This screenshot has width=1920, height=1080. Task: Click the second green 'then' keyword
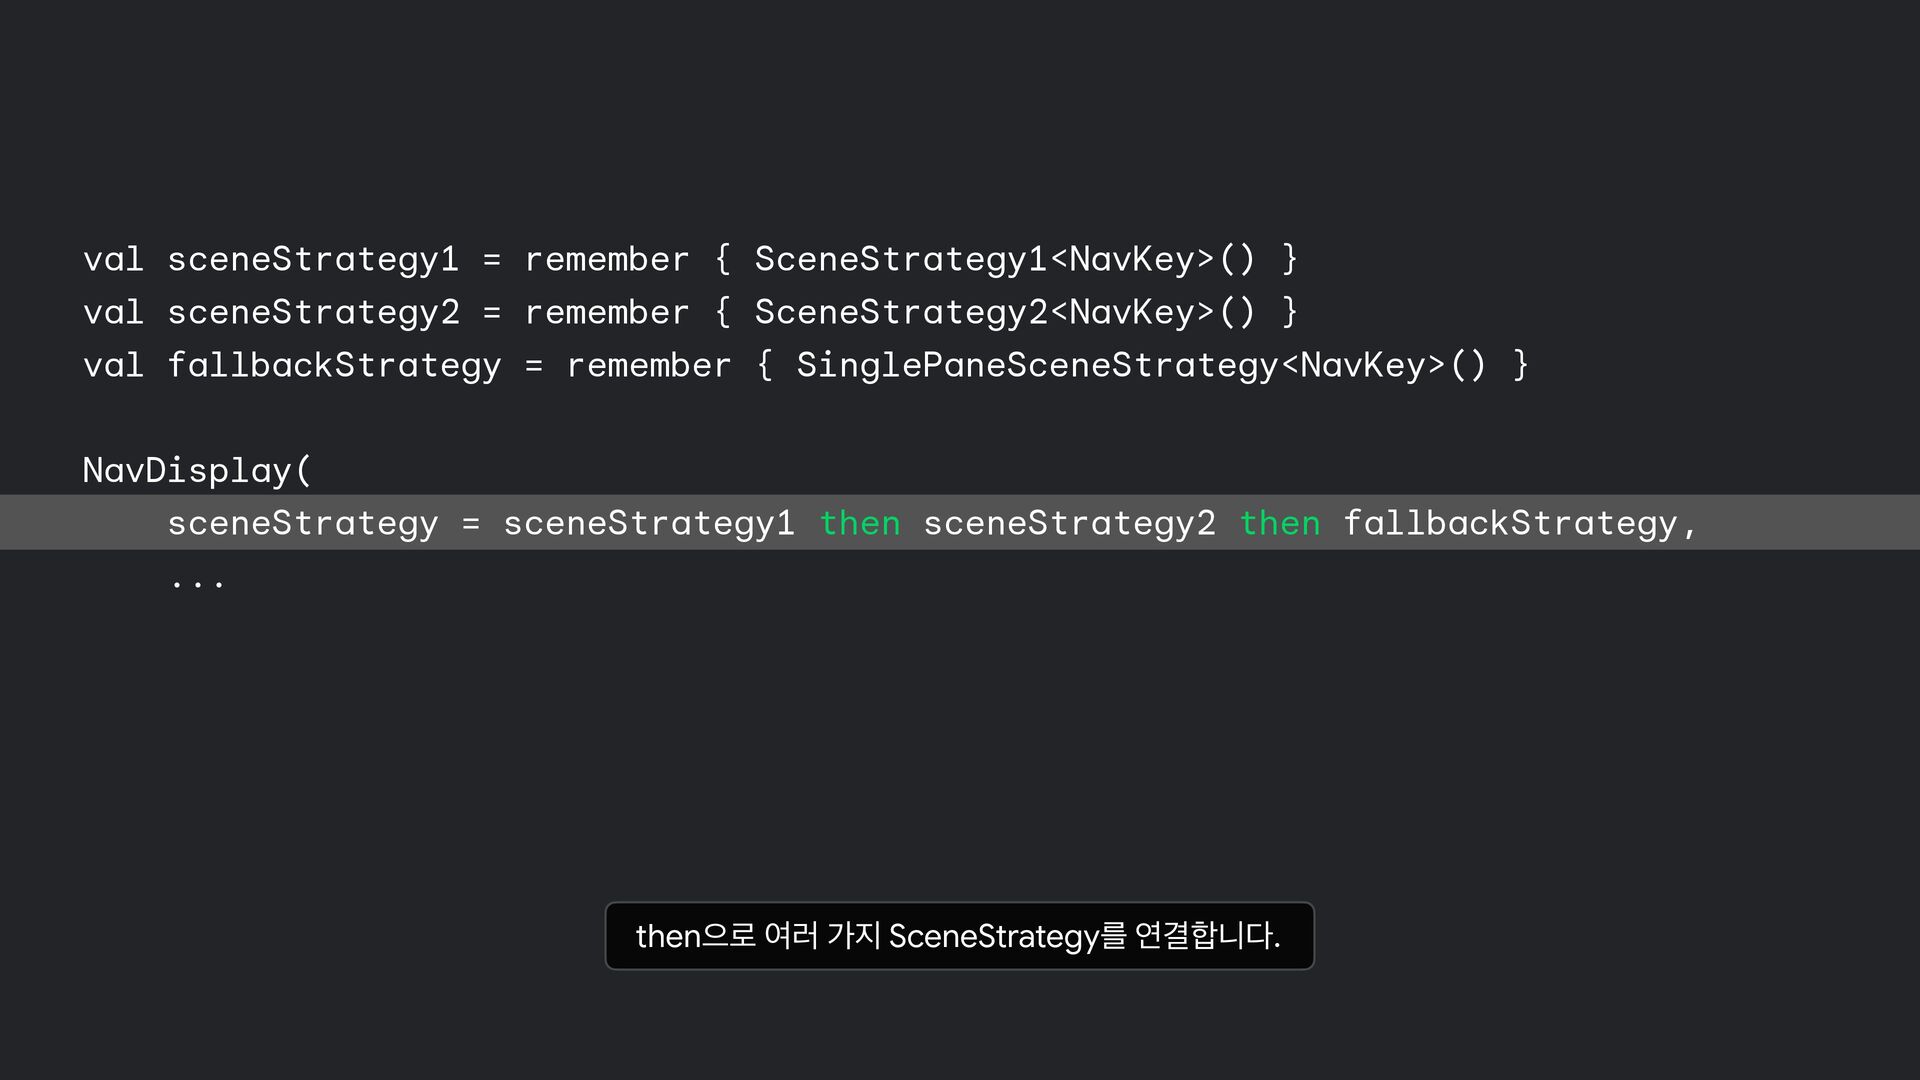click(1279, 523)
